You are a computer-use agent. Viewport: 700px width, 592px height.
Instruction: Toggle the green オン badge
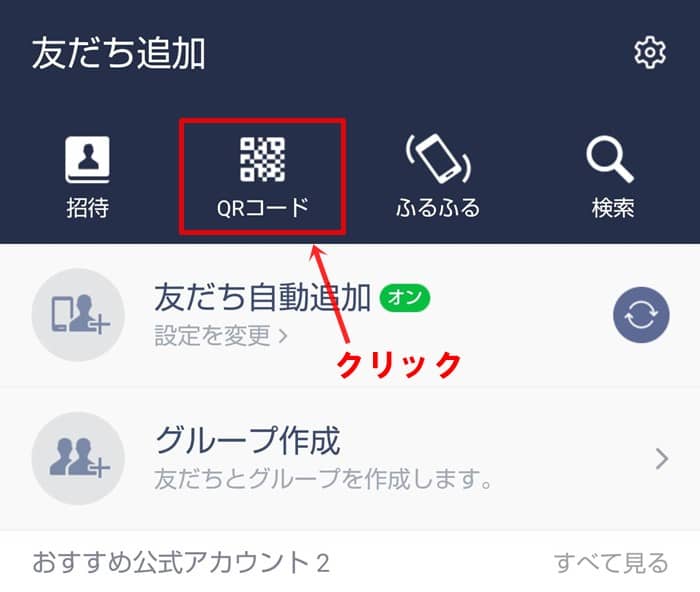coord(405,298)
